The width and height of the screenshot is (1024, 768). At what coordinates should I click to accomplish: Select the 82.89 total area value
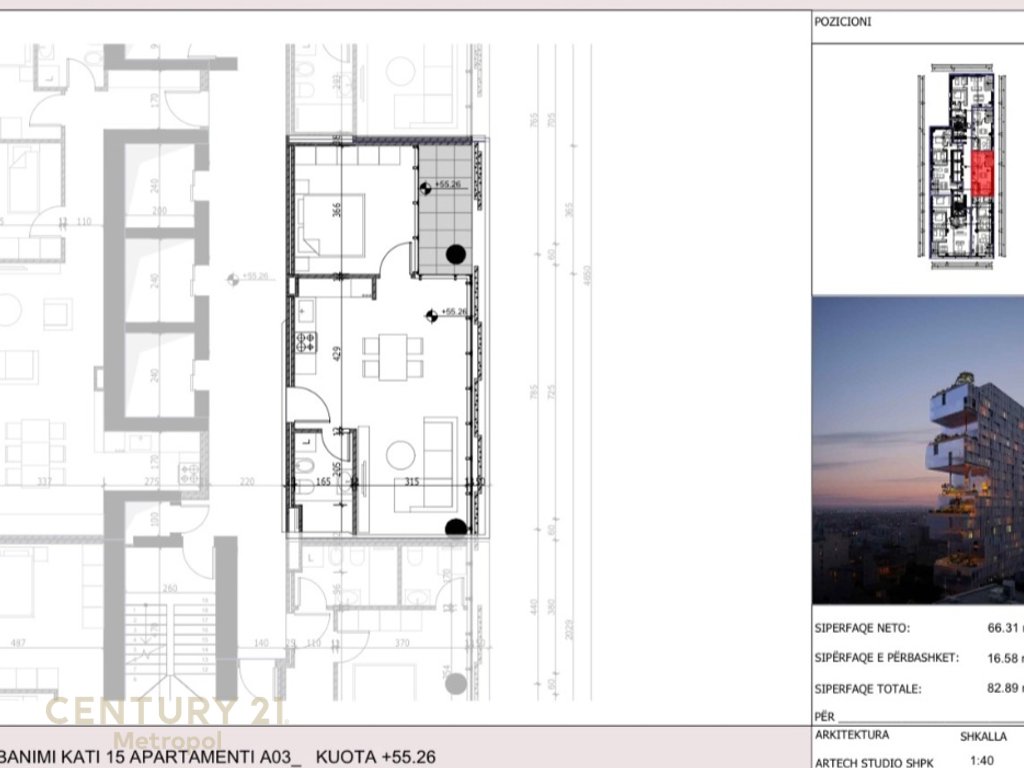pyautogui.click(x=1002, y=688)
